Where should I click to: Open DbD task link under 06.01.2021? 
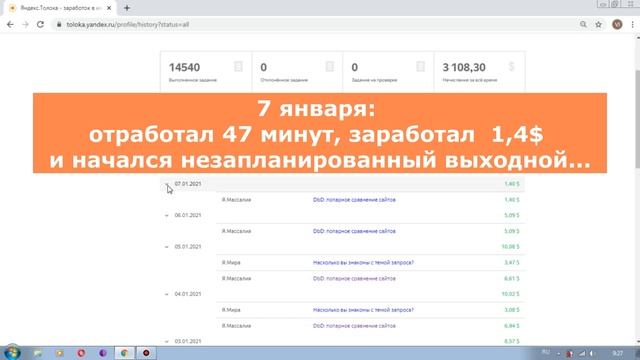[354, 231]
